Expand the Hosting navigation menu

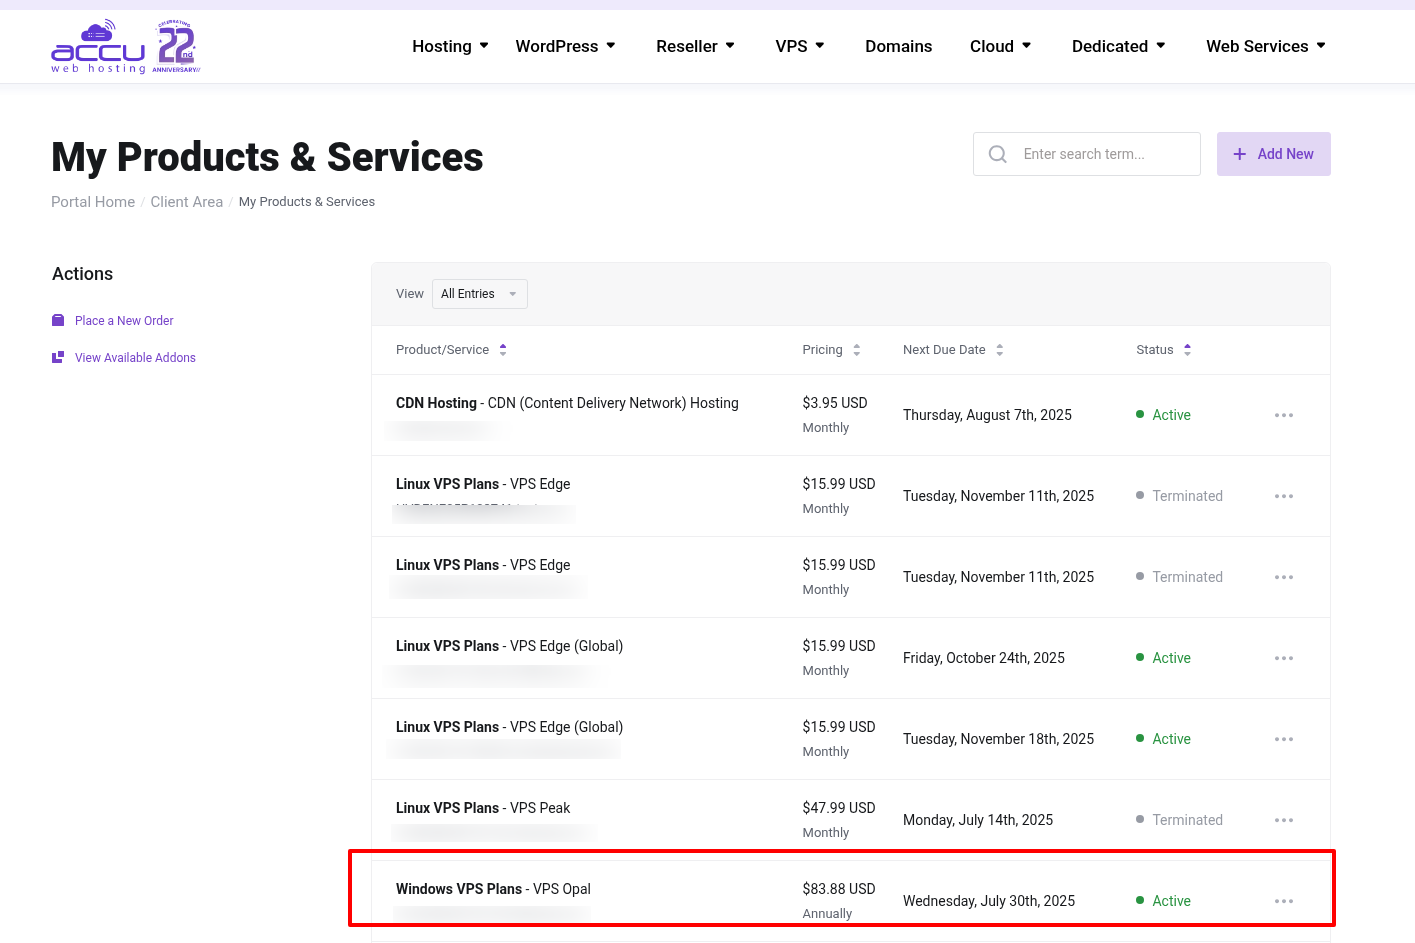click(451, 46)
